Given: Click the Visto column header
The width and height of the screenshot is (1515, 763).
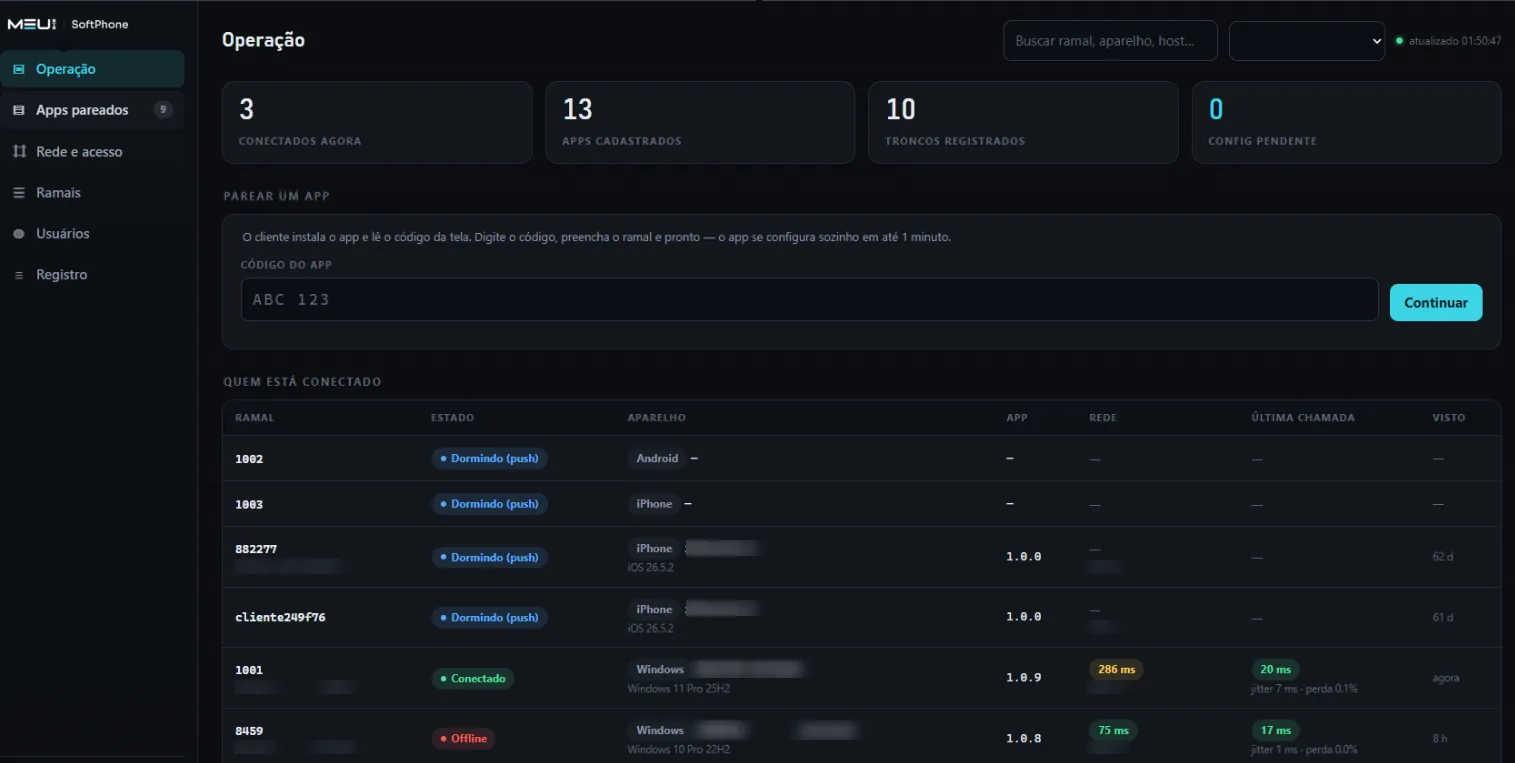Looking at the screenshot, I should [1448, 417].
